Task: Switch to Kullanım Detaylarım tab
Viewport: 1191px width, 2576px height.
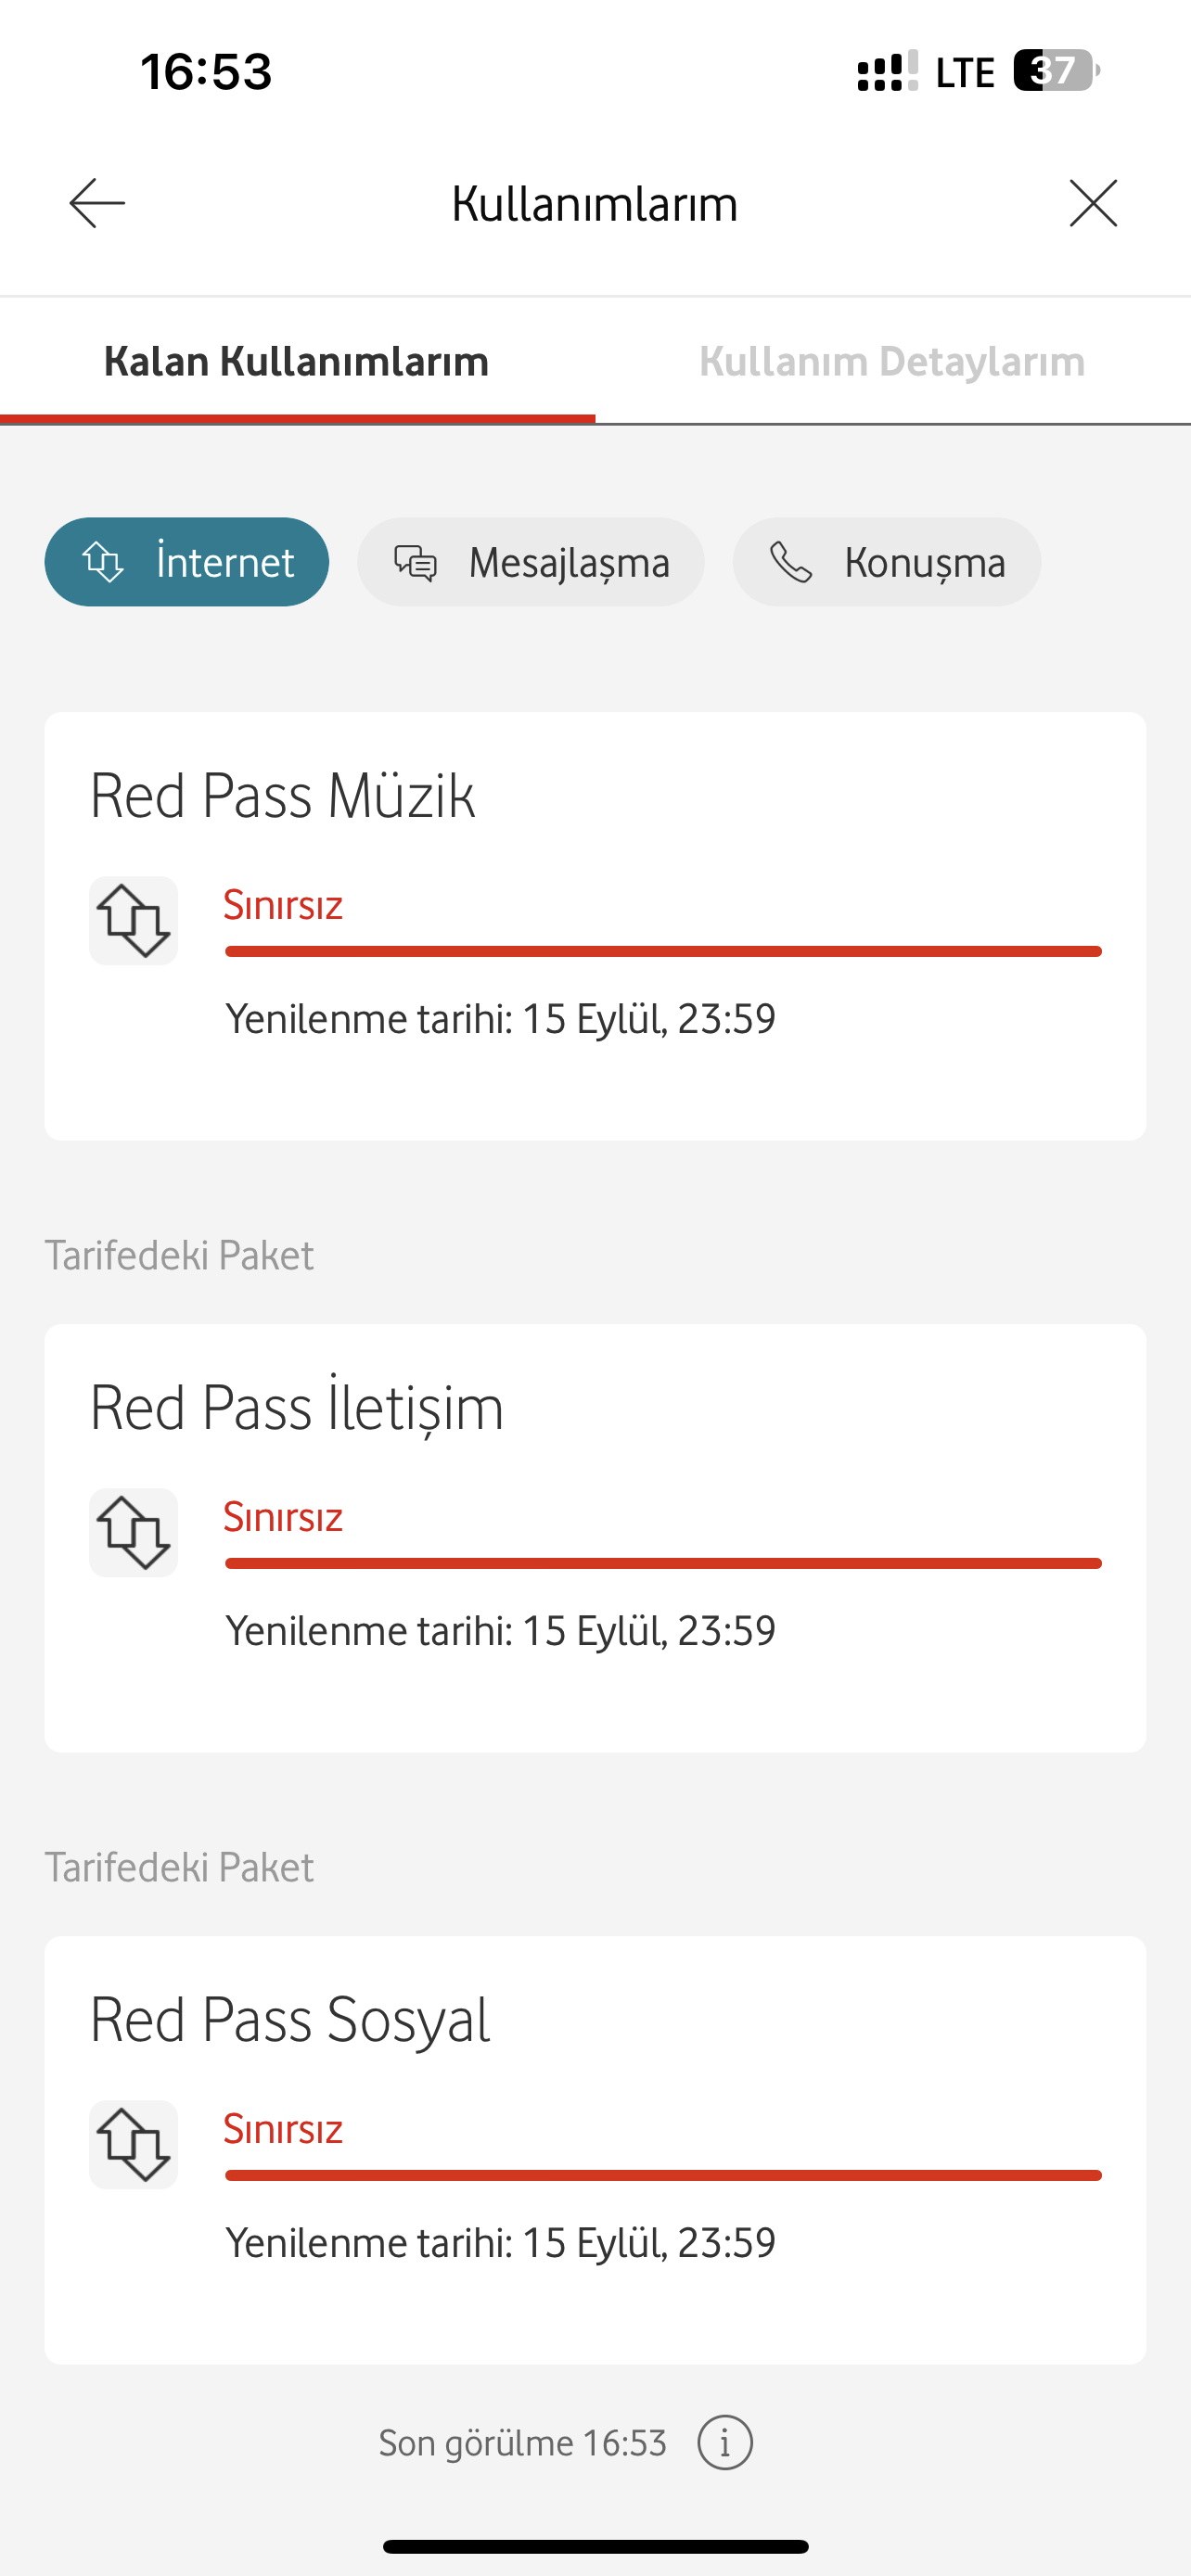Action: click(x=892, y=362)
